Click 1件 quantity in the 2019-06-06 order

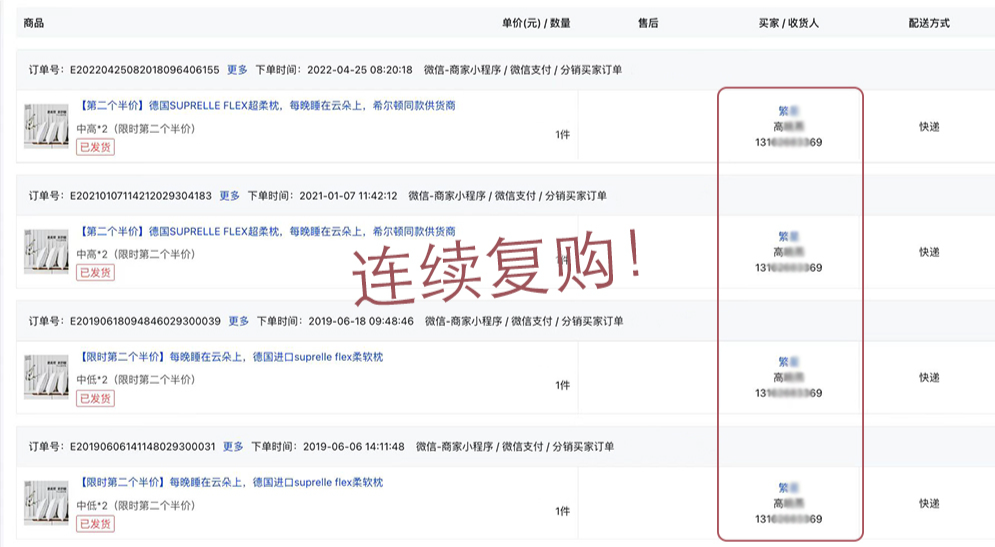coord(562,511)
